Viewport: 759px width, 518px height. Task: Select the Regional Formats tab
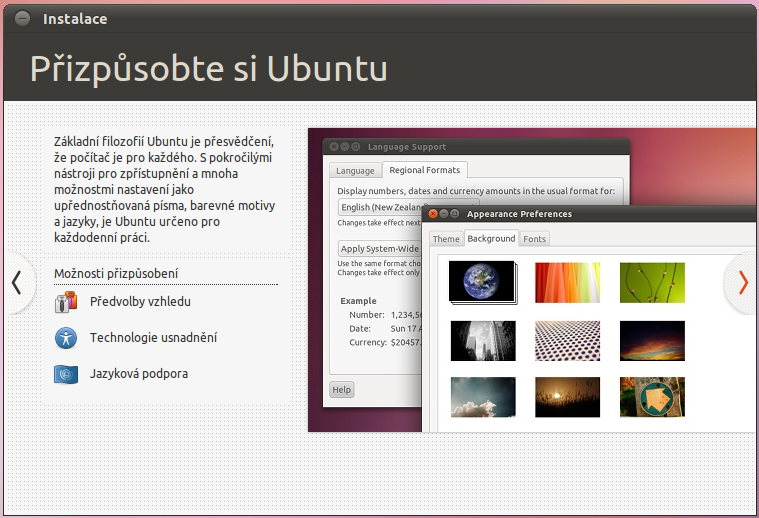point(425,170)
